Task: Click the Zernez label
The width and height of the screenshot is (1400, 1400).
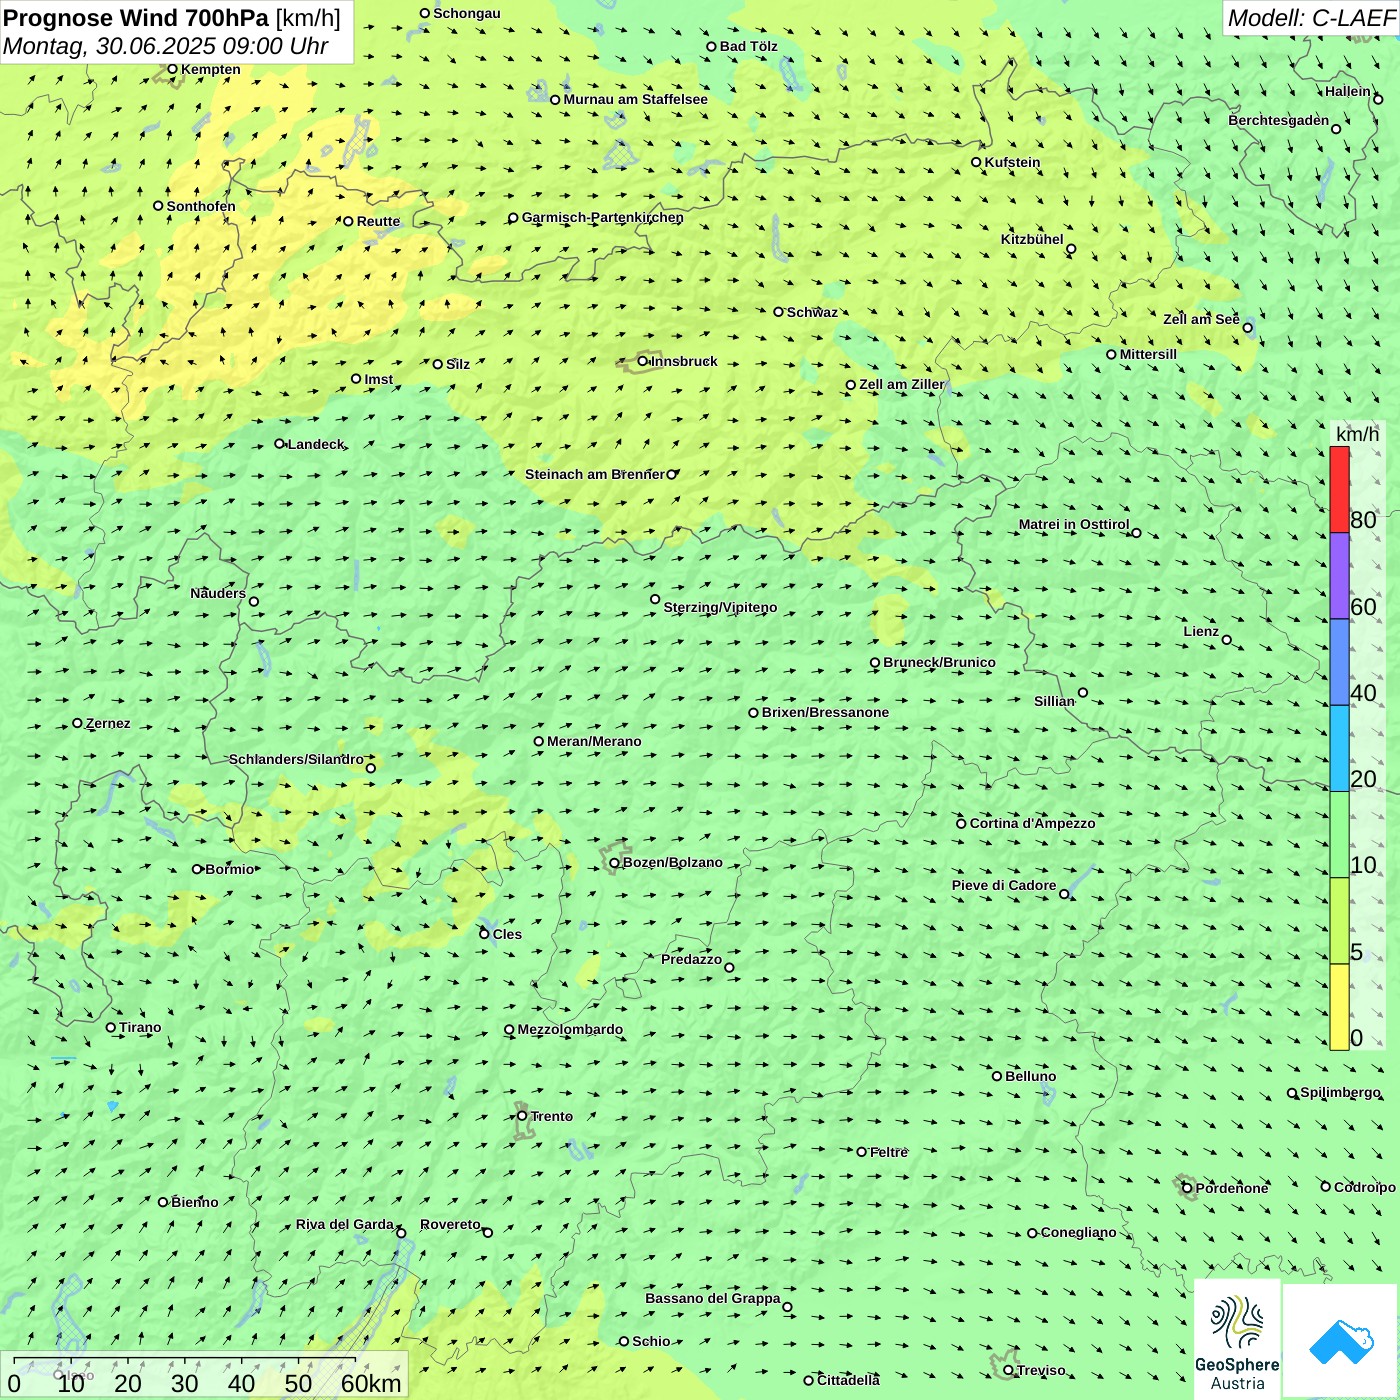Action: pos(108,723)
